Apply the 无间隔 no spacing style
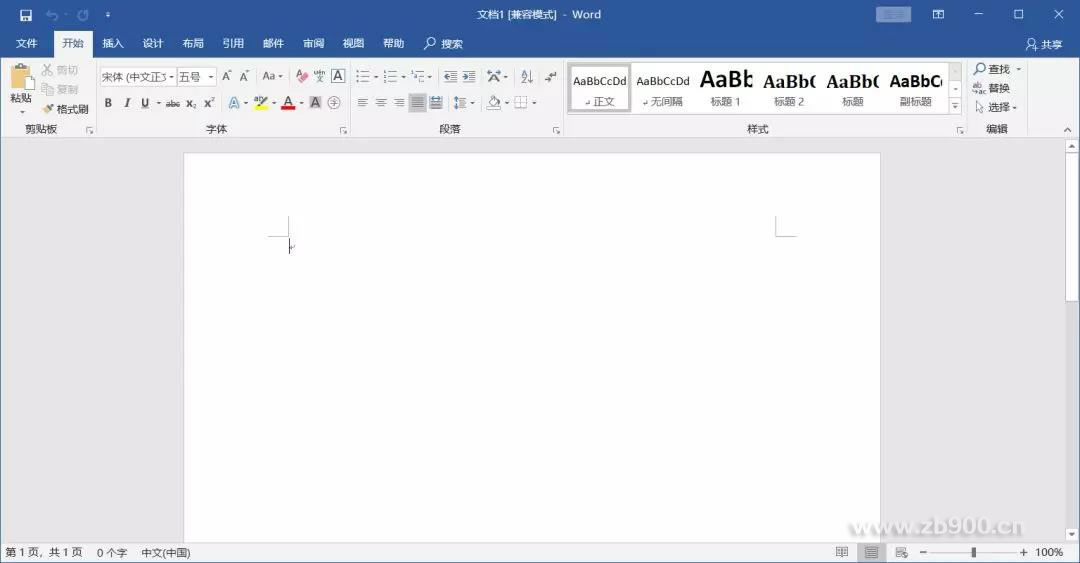Viewport: 1080px width, 563px height. point(663,88)
